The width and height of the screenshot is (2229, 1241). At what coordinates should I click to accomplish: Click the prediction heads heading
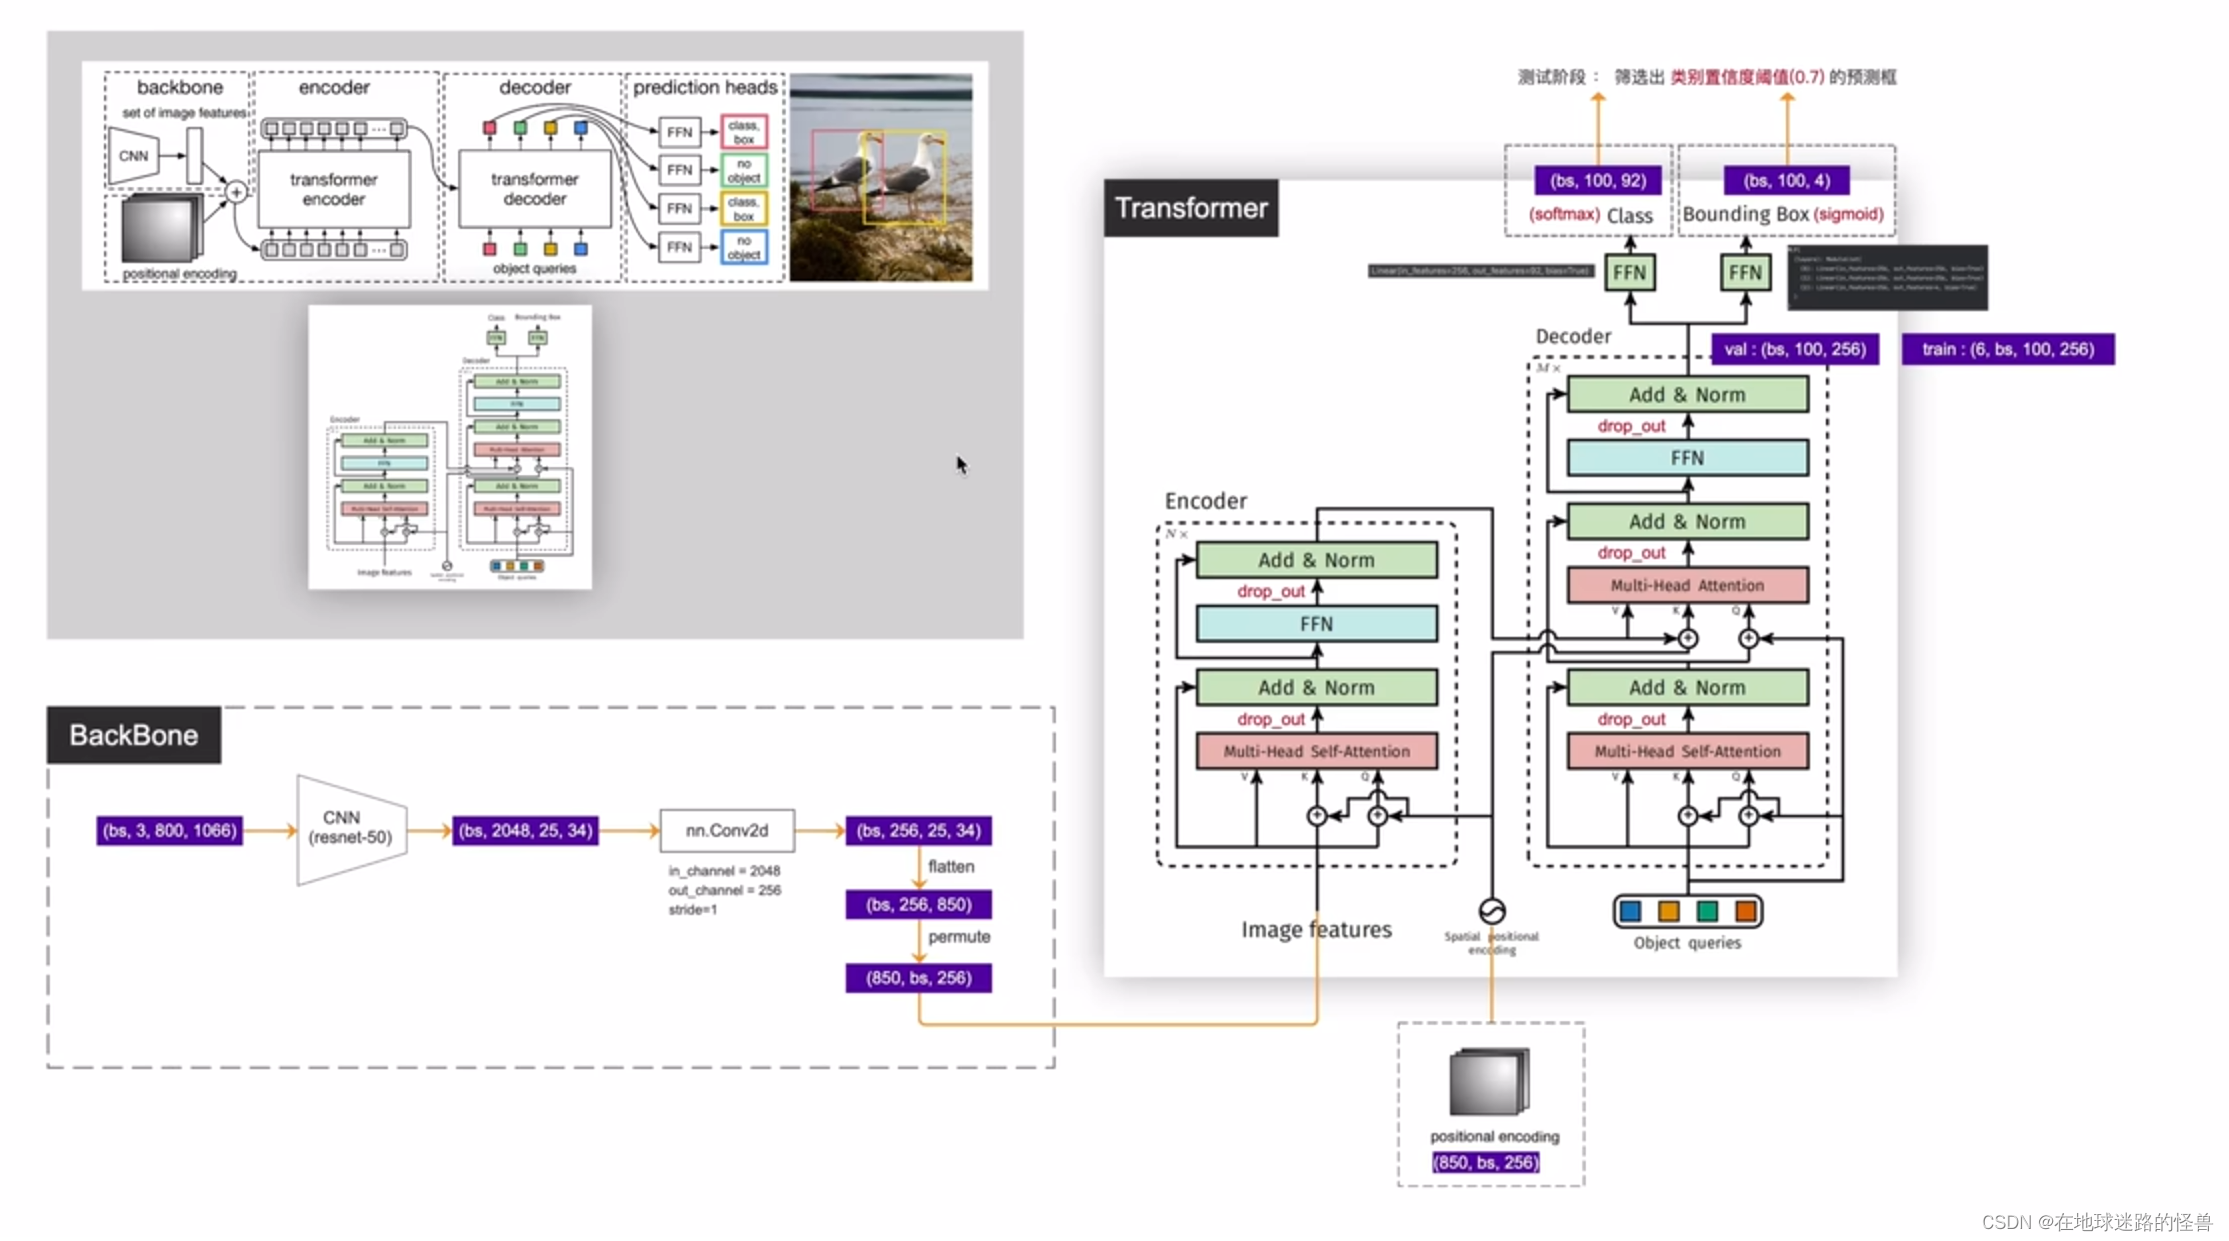[x=704, y=87]
